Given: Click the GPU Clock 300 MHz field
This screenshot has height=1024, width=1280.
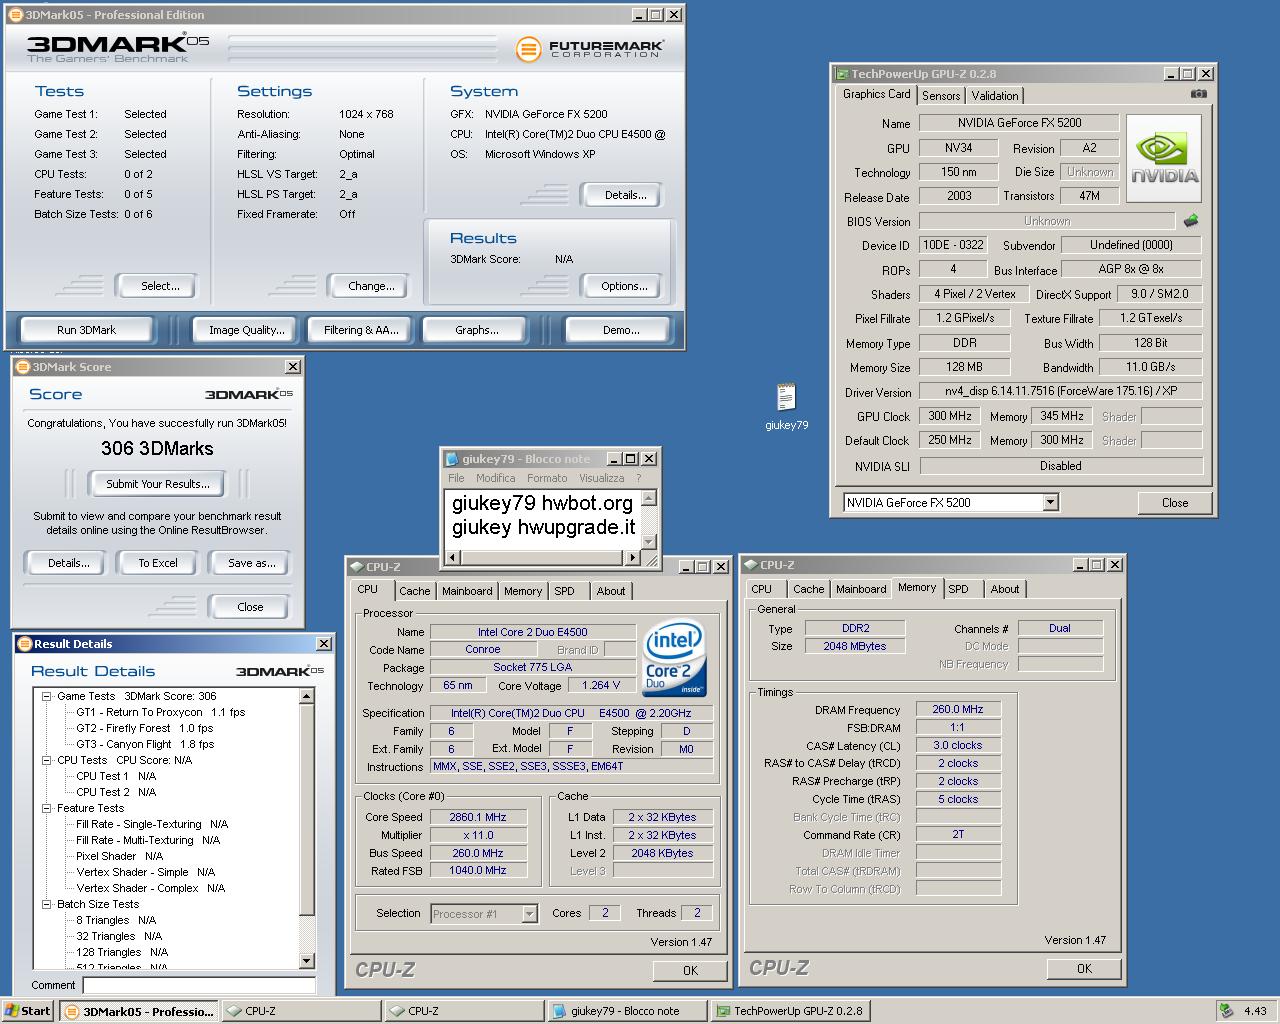Looking at the screenshot, I should click(x=950, y=416).
